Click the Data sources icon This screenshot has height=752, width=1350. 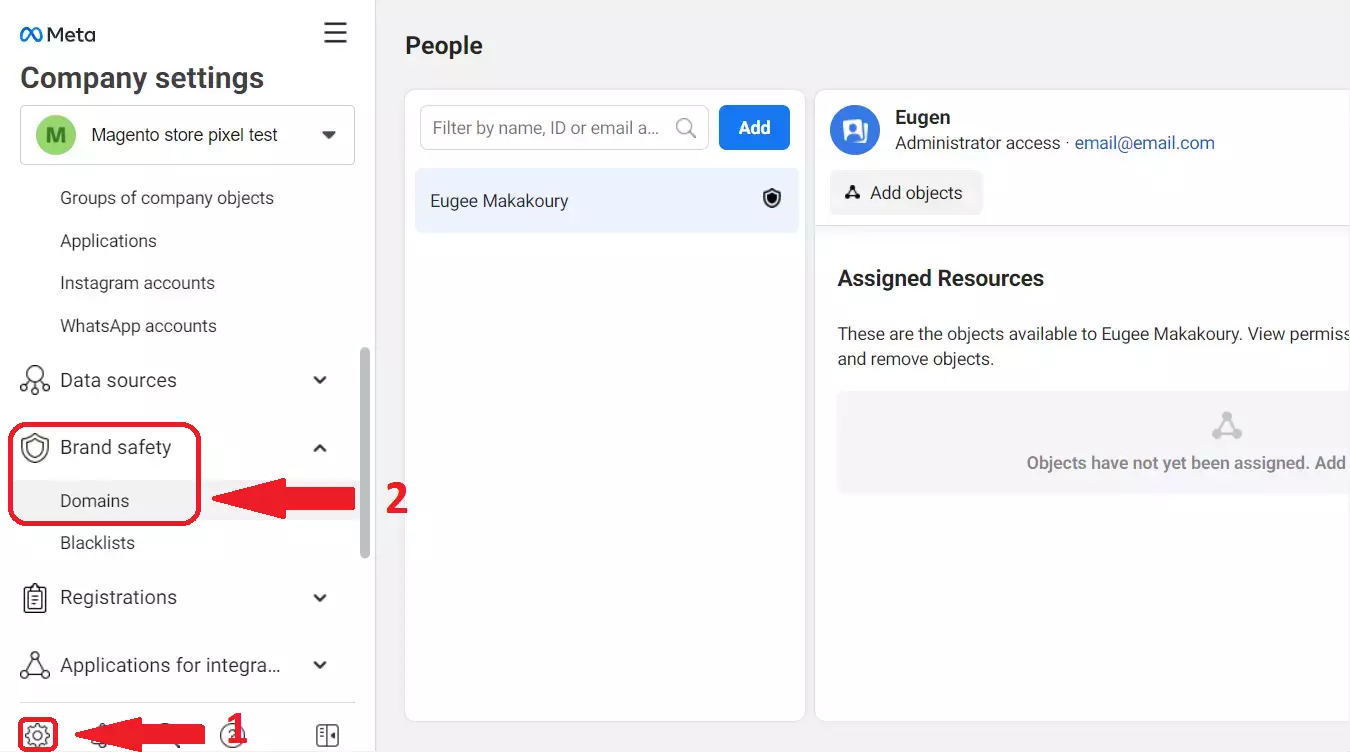pyautogui.click(x=35, y=381)
